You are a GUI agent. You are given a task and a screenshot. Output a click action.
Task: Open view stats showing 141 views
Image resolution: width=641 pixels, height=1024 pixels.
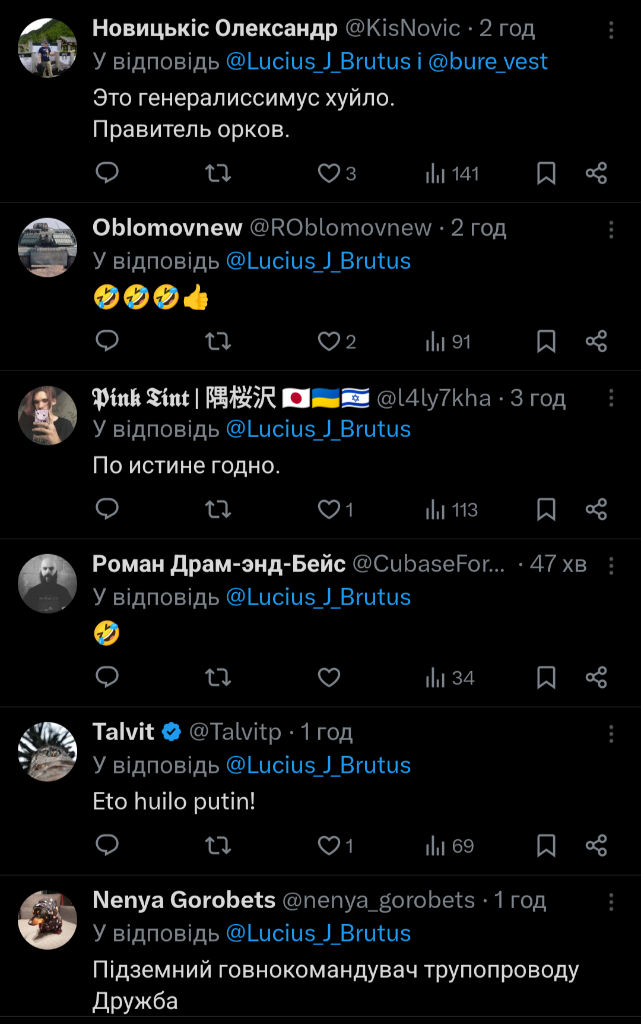coord(452,174)
